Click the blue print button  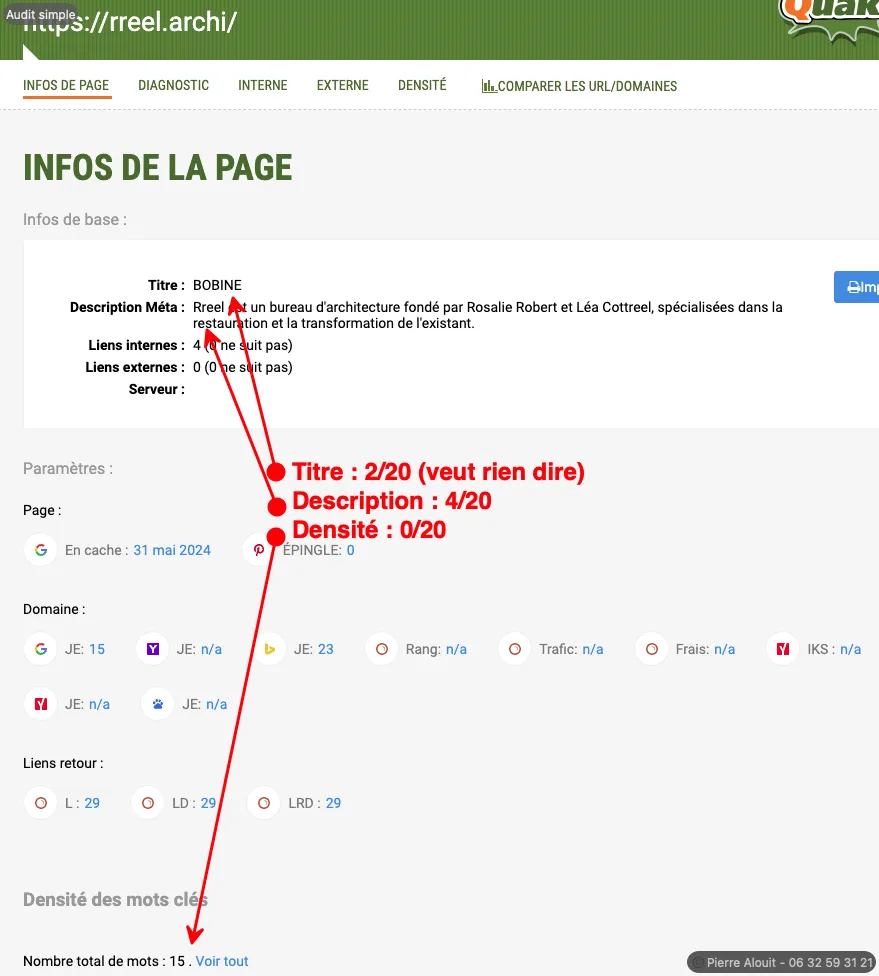pyautogui.click(x=858, y=287)
